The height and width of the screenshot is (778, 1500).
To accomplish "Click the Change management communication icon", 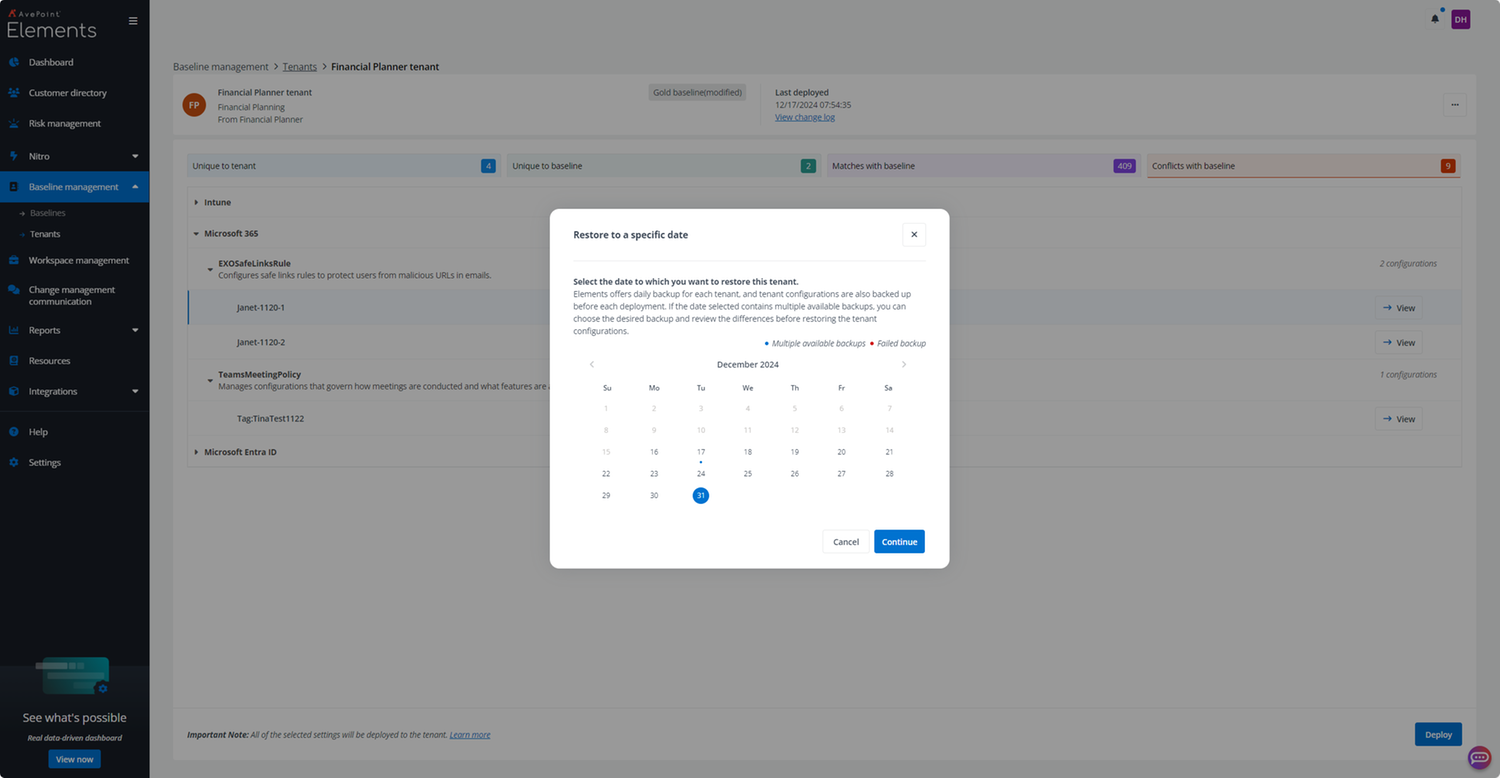I will pos(14,290).
